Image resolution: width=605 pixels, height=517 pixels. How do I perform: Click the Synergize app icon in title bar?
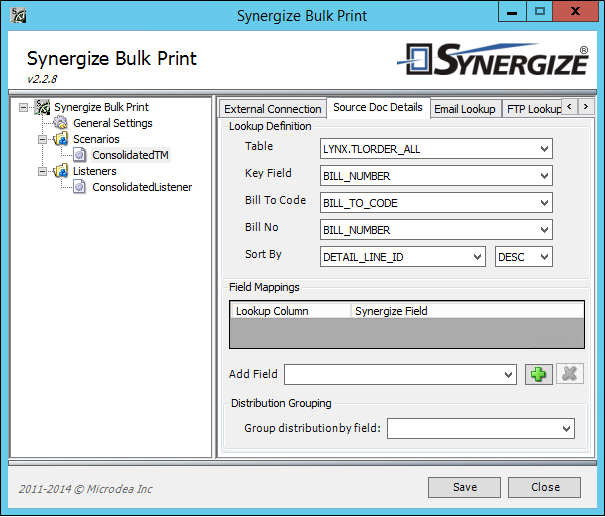point(18,15)
